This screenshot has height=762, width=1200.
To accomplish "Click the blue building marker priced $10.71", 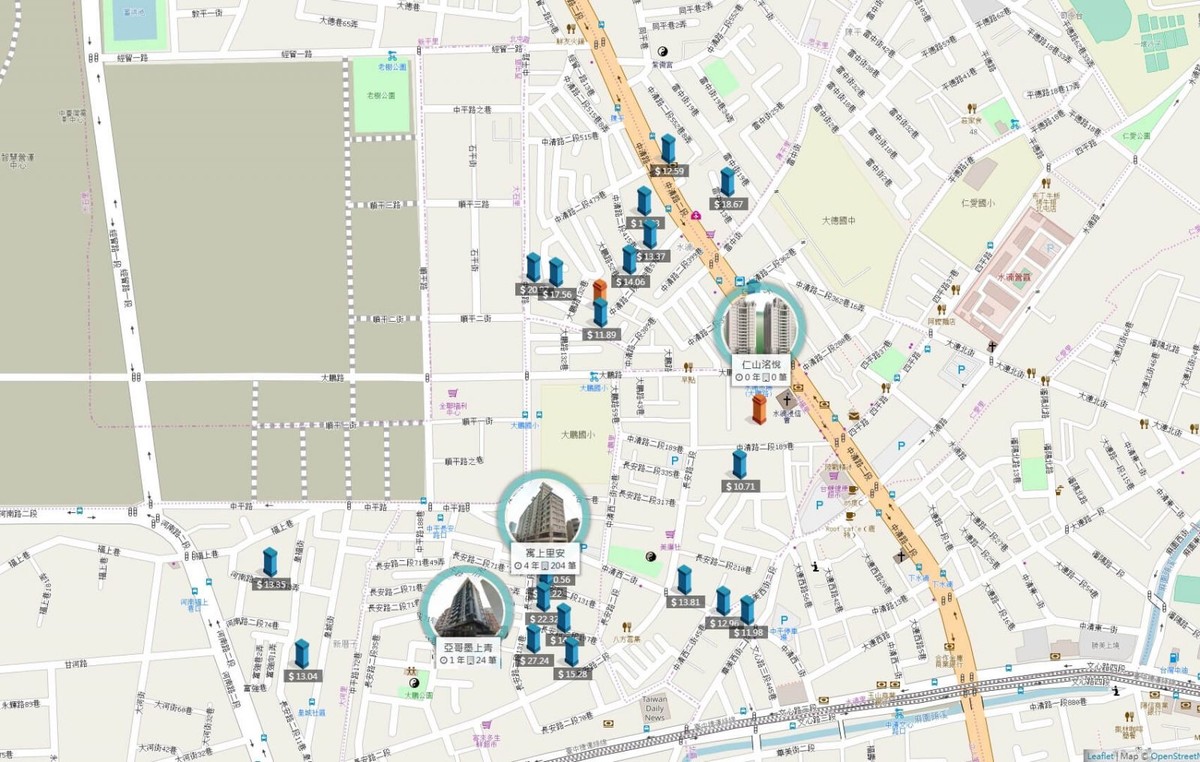I will pyautogui.click(x=739, y=464).
